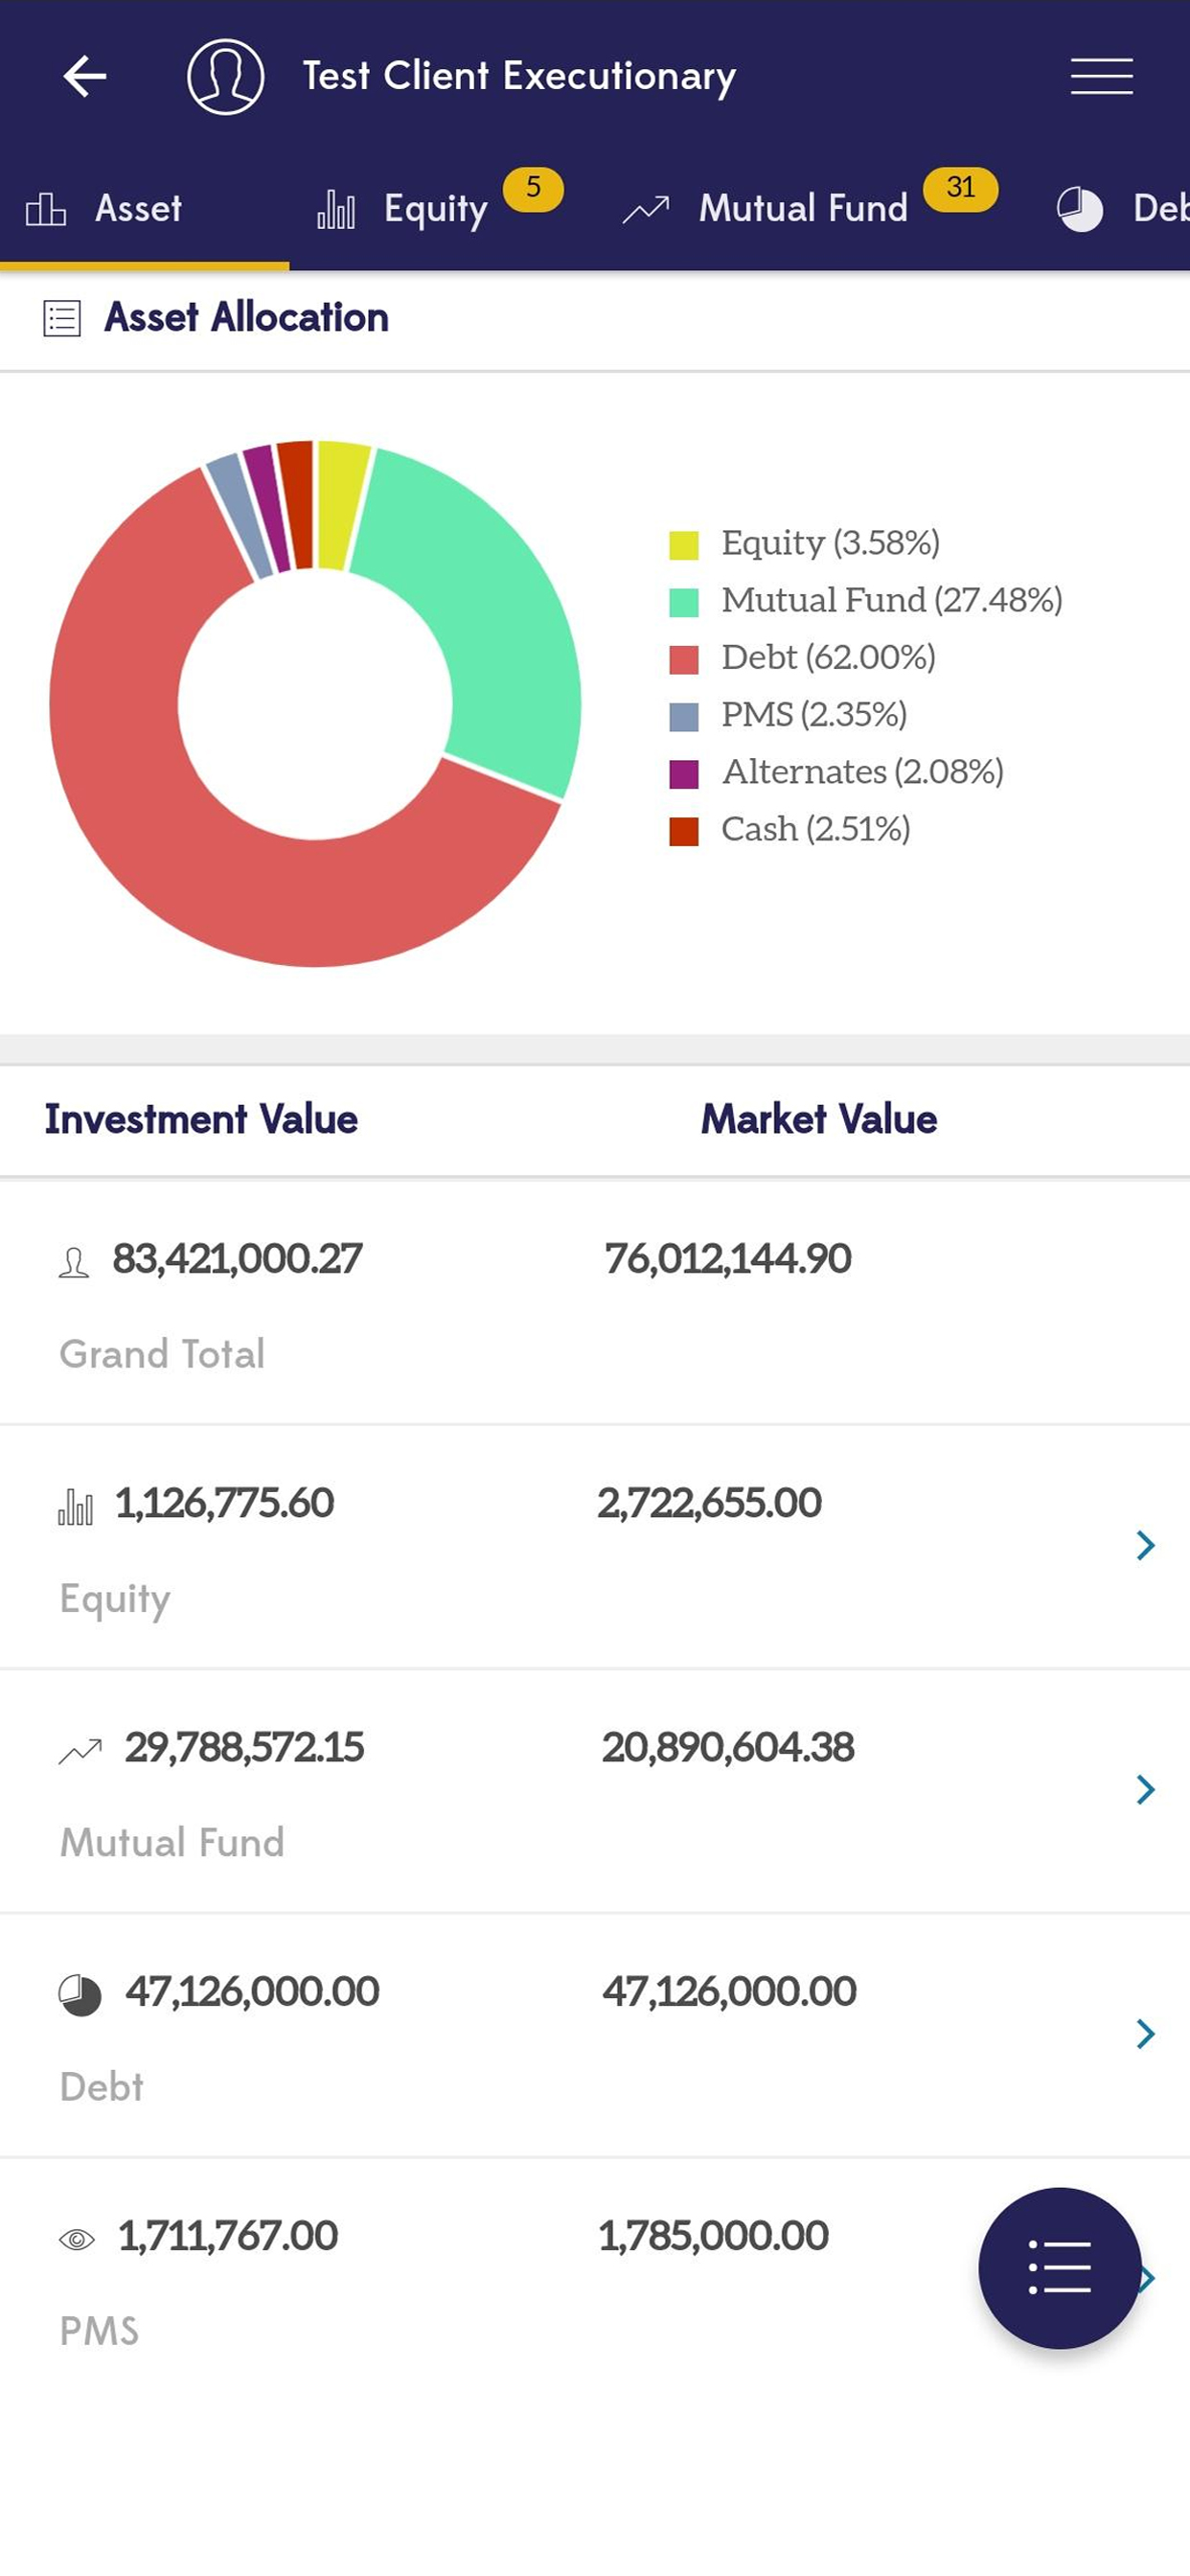Click the Asset Allocation heading

[x=246, y=317]
